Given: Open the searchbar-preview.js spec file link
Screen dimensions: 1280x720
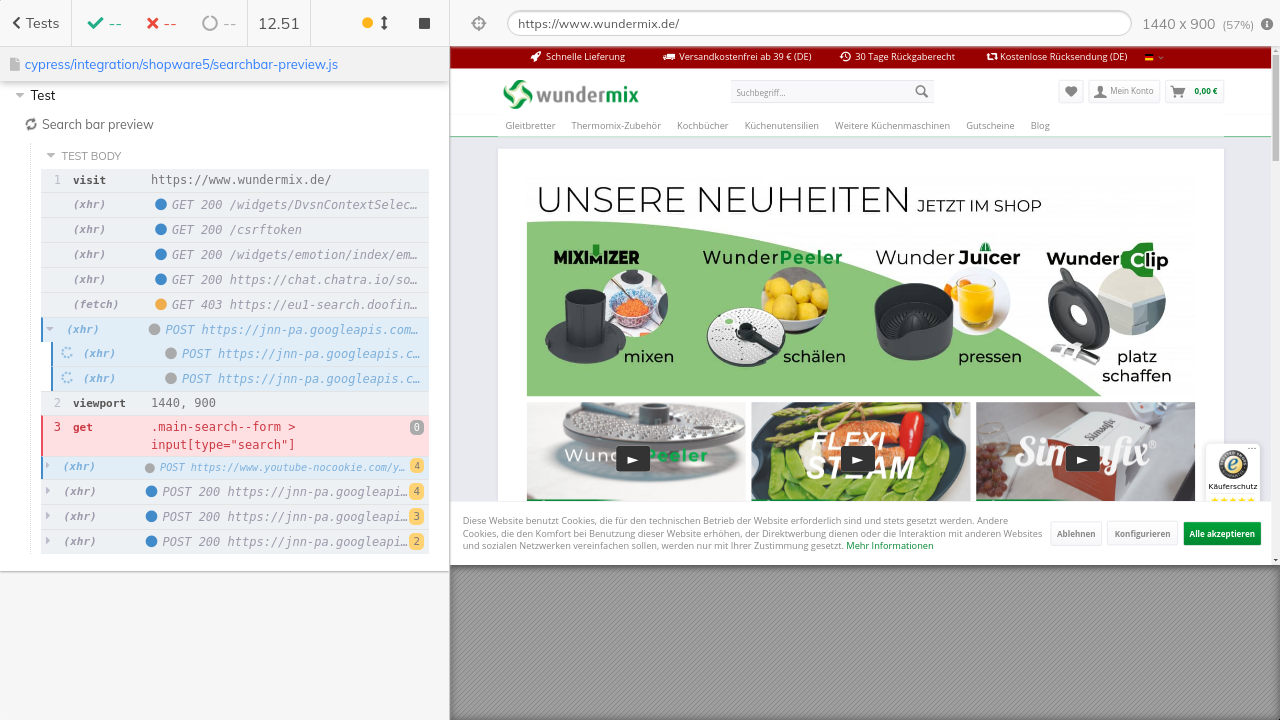Looking at the screenshot, I should click(181, 64).
